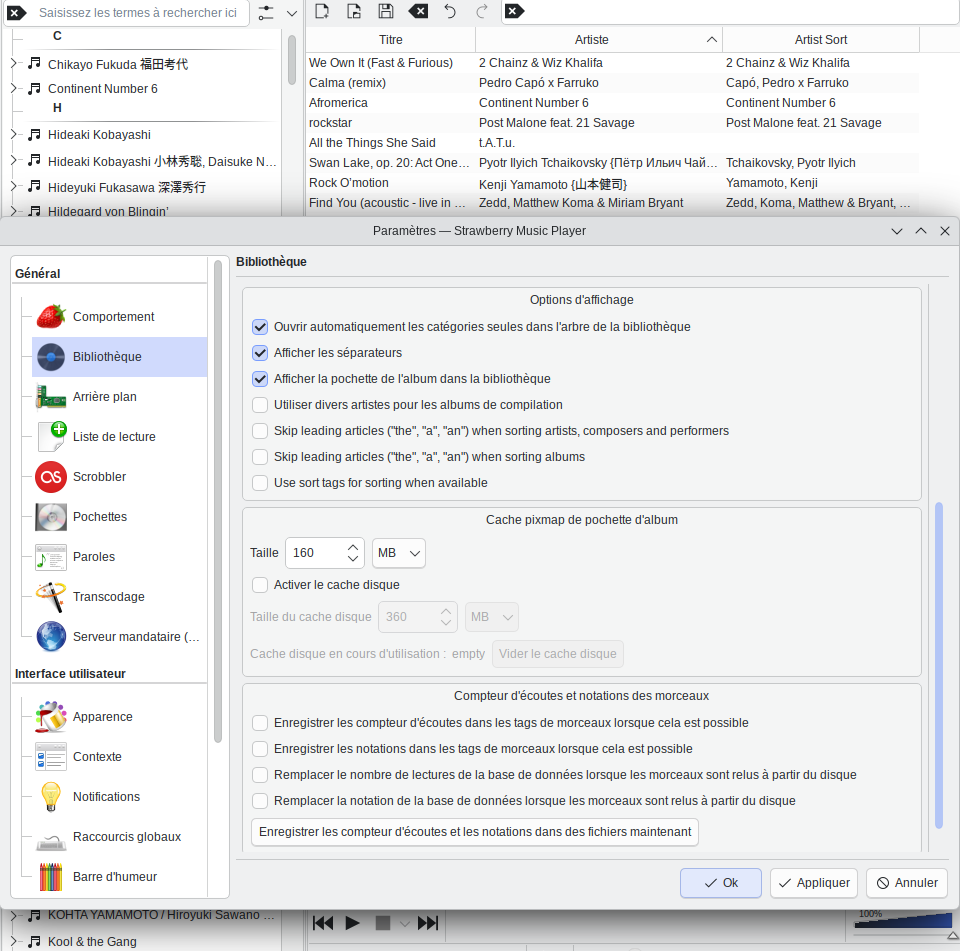The height and width of the screenshot is (951, 960).
Task: Open Apparence settings category
Action: [x=102, y=717]
